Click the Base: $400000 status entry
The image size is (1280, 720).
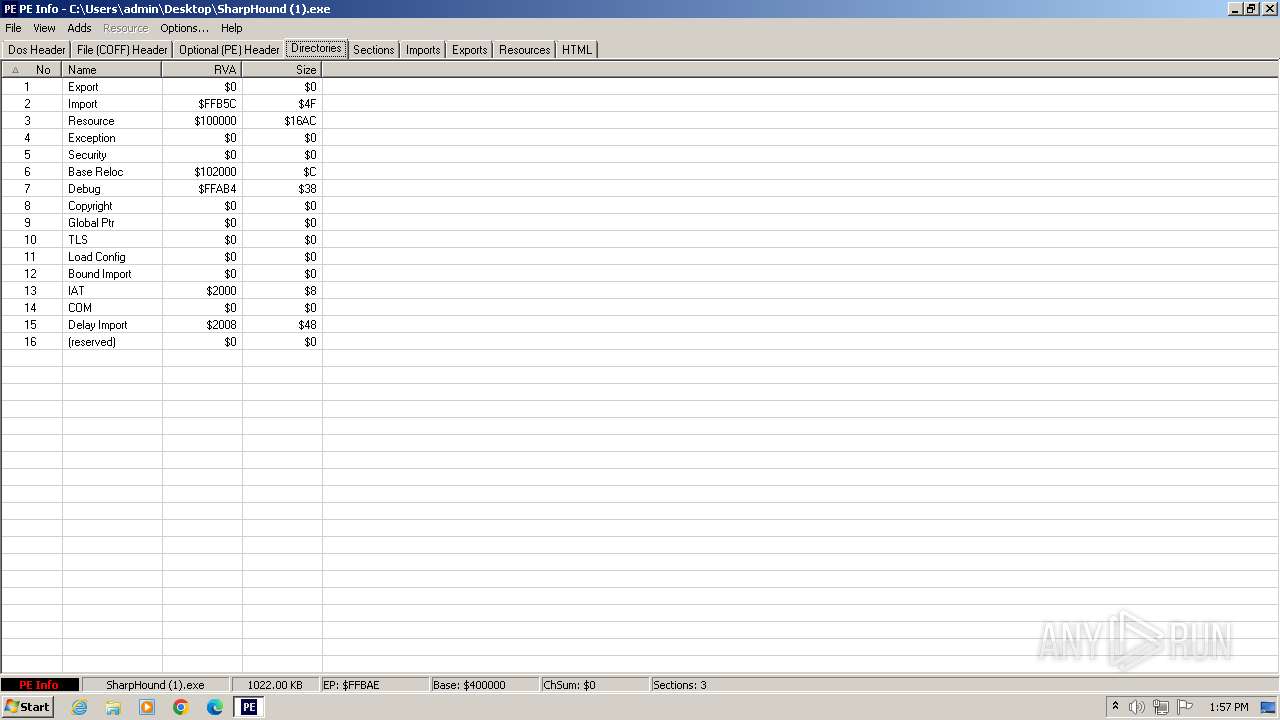click(x=484, y=685)
